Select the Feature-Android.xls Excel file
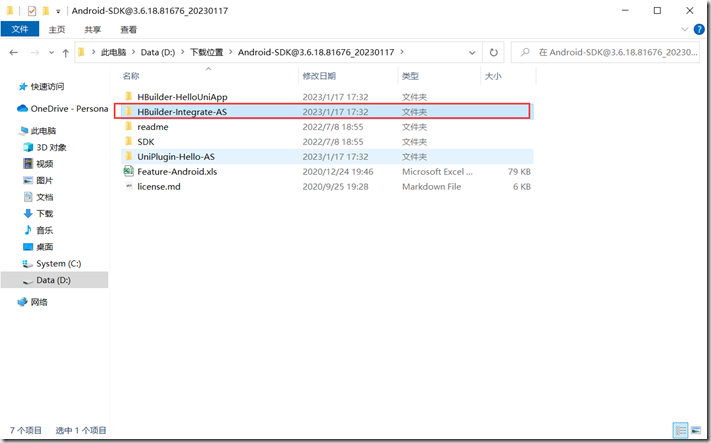Image resolution: width=711 pixels, height=443 pixels. pyautogui.click(x=180, y=172)
